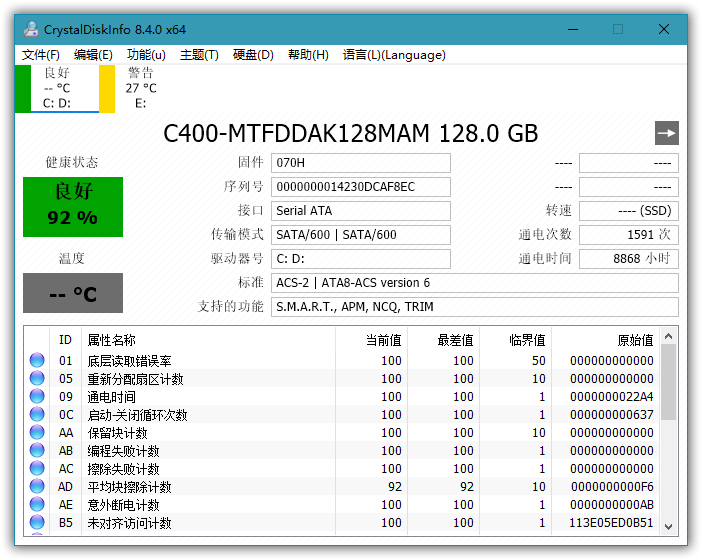The image size is (702, 560).
Task: Click the power on count field 1591 次
Action: click(x=629, y=235)
